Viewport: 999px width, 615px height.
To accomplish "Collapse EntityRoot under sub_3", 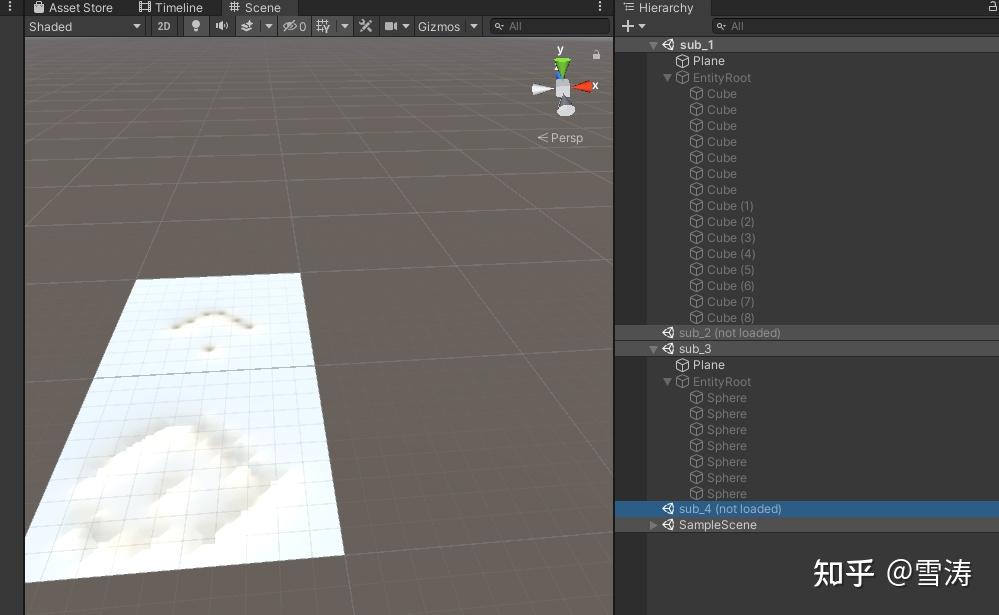I will tap(667, 382).
